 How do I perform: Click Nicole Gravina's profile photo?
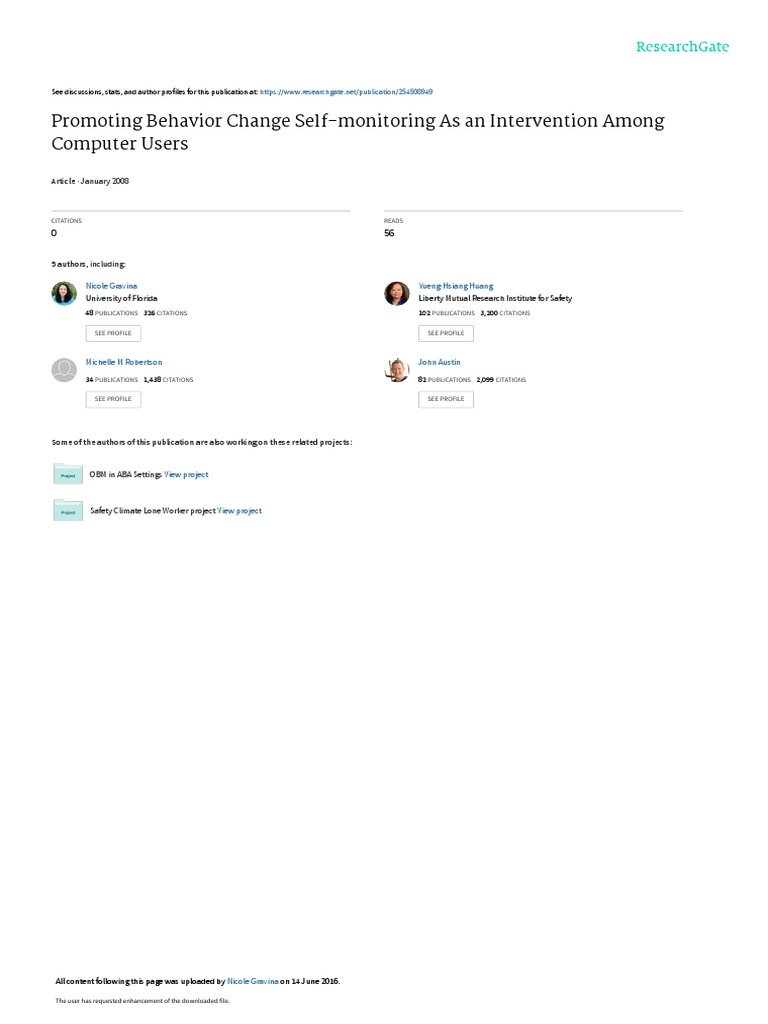click(64, 293)
